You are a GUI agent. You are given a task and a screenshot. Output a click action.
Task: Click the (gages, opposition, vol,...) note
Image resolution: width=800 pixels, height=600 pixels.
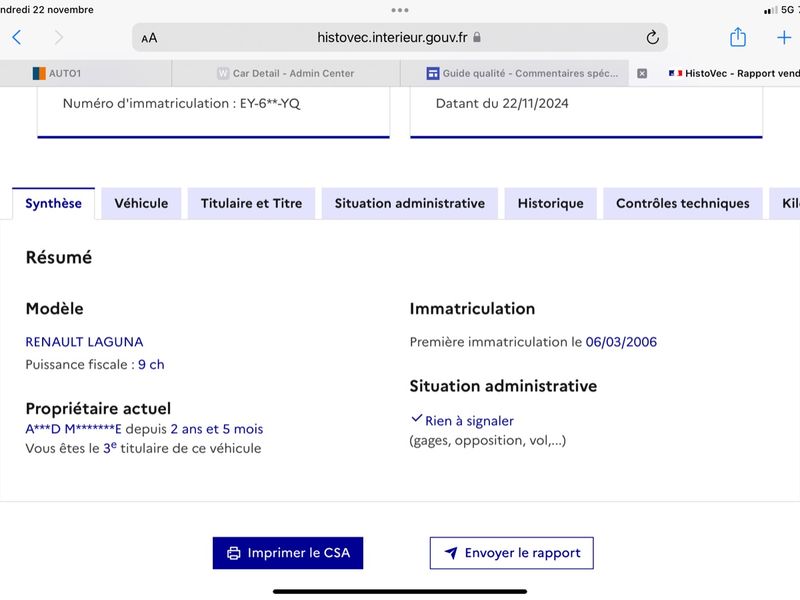tap(488, 440)
